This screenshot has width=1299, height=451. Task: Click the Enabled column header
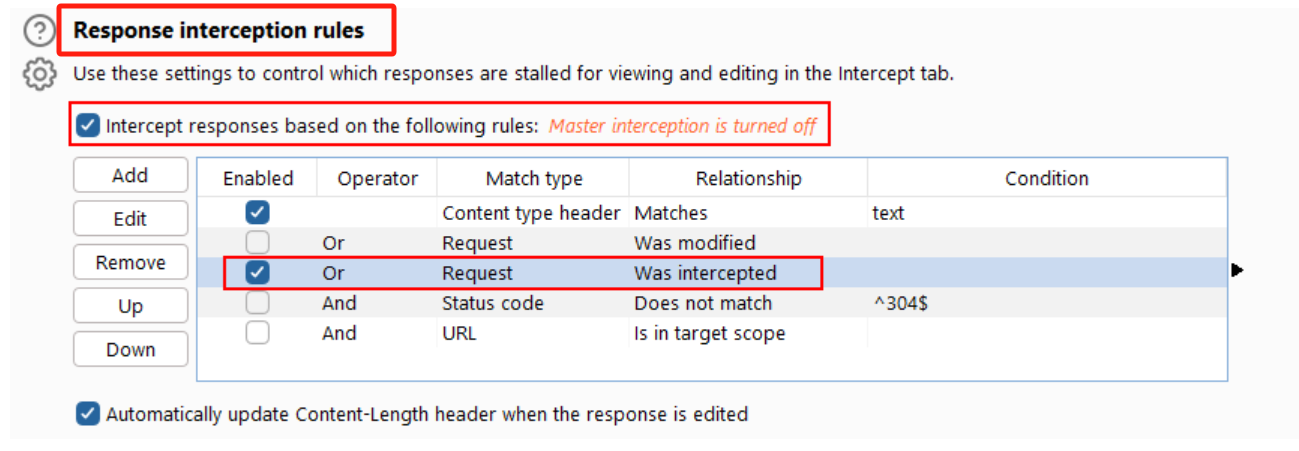point(258,179)
